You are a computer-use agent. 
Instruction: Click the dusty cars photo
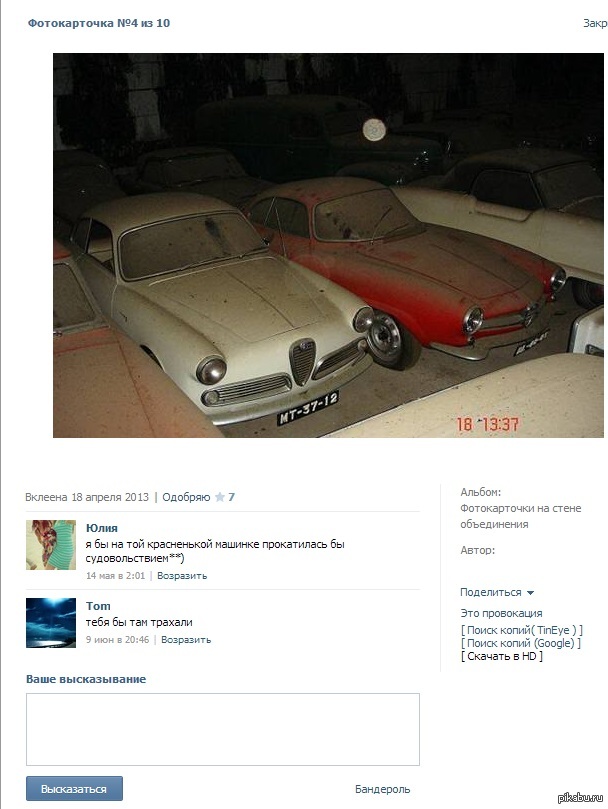click(328, 245)
